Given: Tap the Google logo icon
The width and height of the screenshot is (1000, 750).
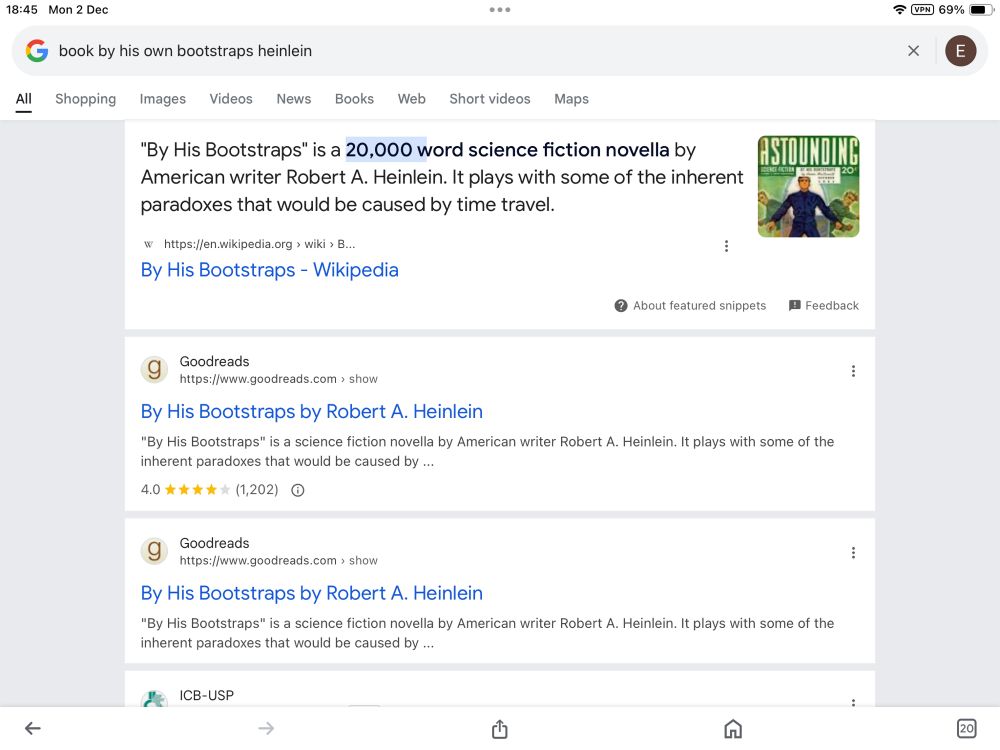Looking at the screenshot, I should 37,50.
